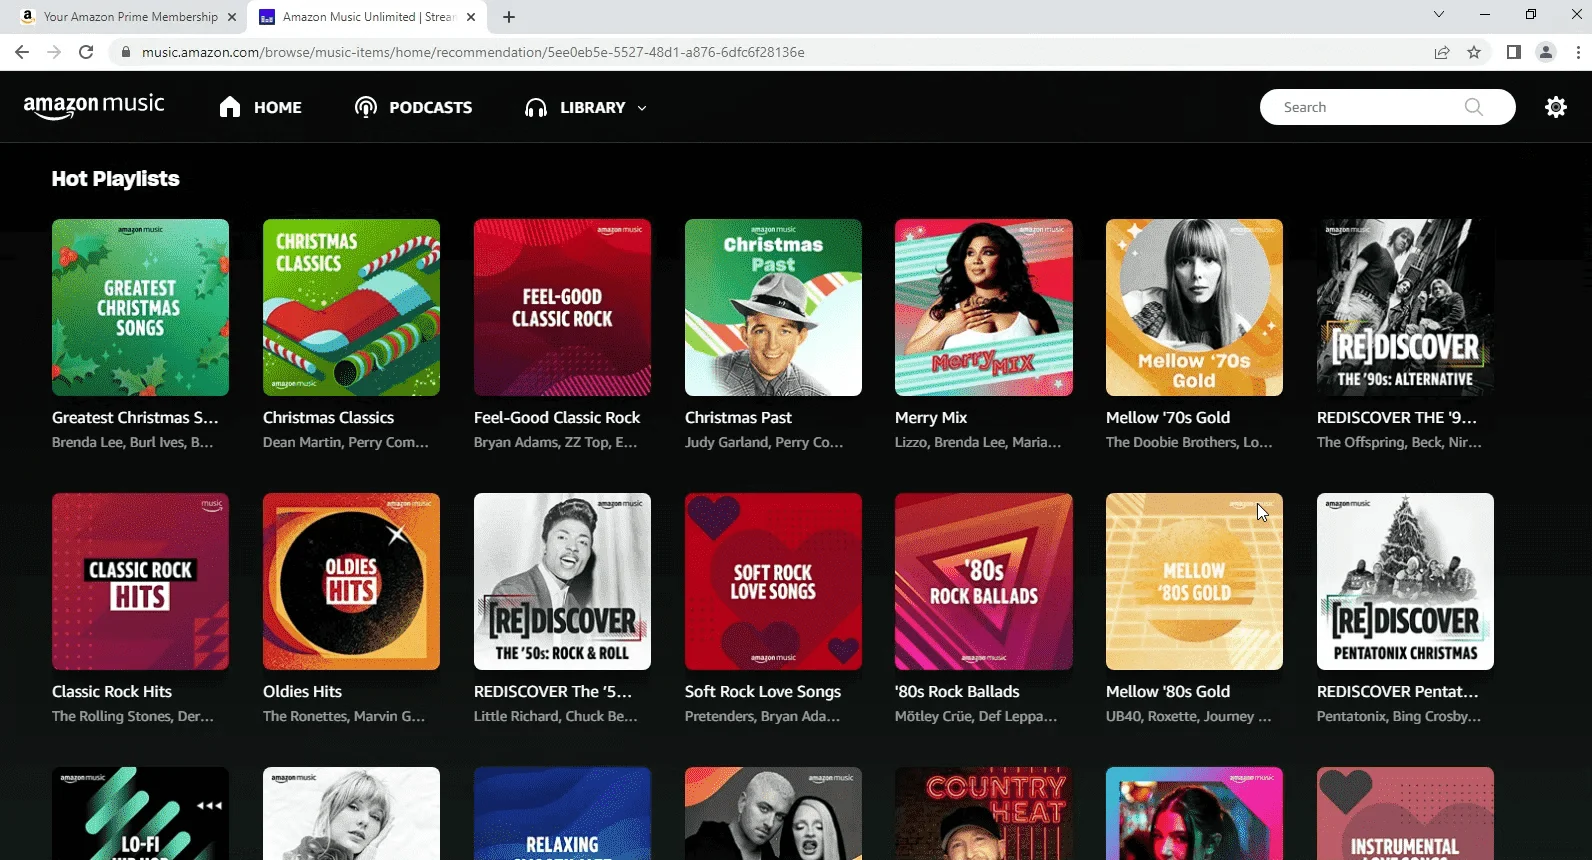Switch to Amazon Music Unlimited tab
The width and height of the screenshot is (1592, 860).
[x=368, y=17]
